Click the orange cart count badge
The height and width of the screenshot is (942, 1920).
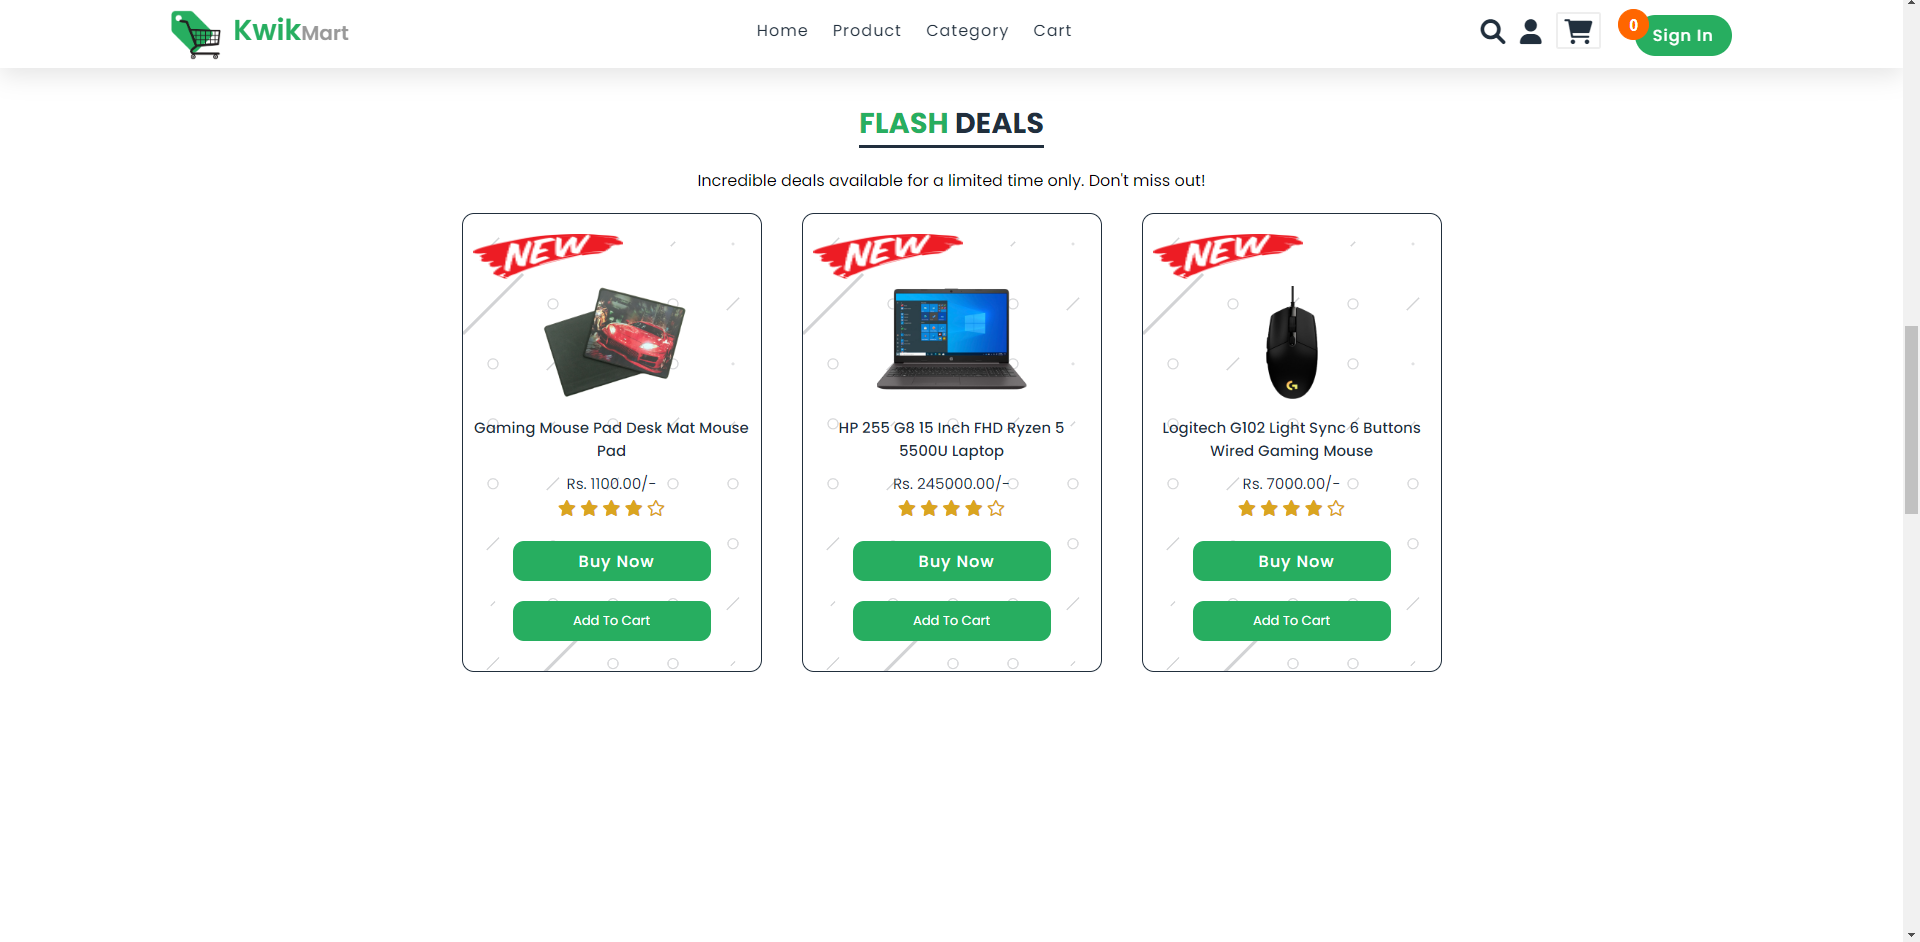[1633, 25]
